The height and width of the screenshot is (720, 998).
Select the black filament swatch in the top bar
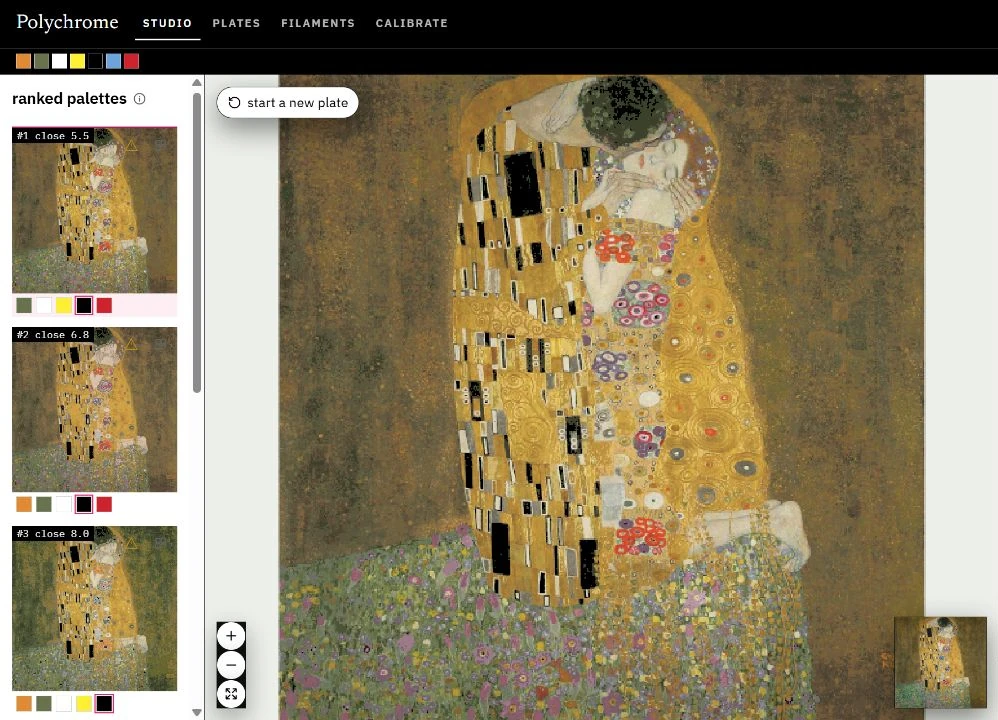pyautogui.click(x=95, y=61)
